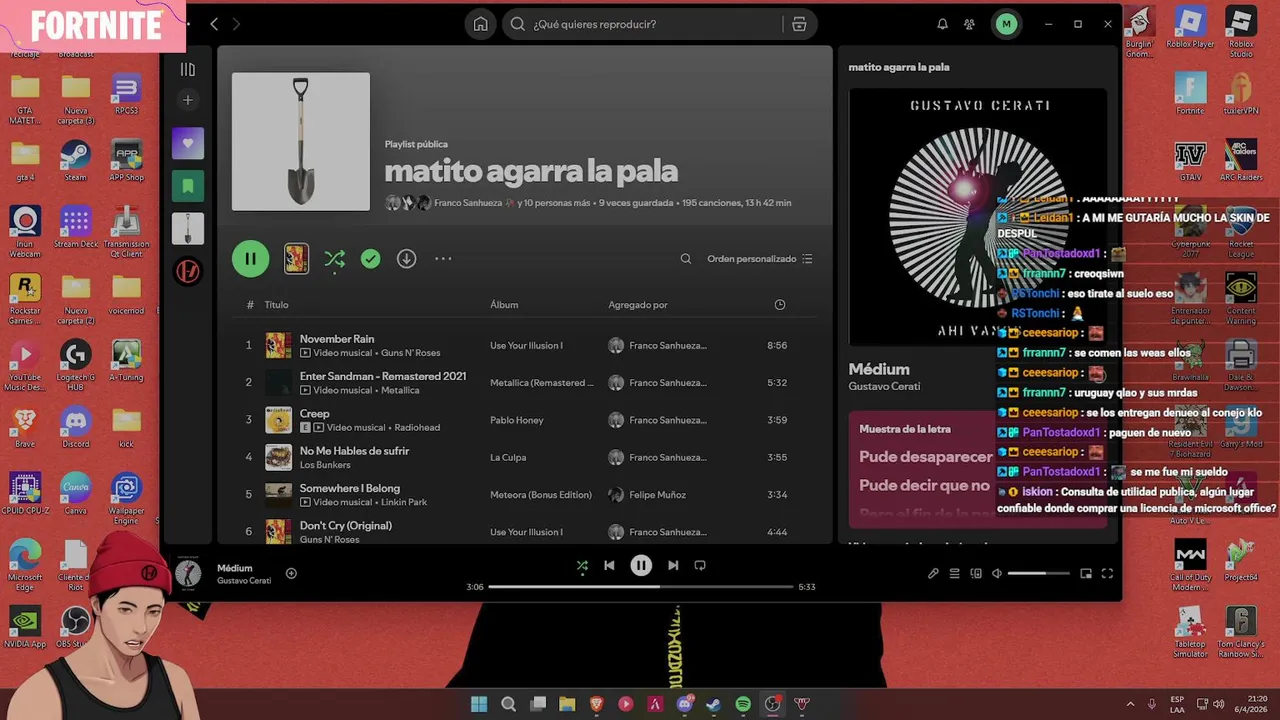Open Friend Activity icon

969,24
